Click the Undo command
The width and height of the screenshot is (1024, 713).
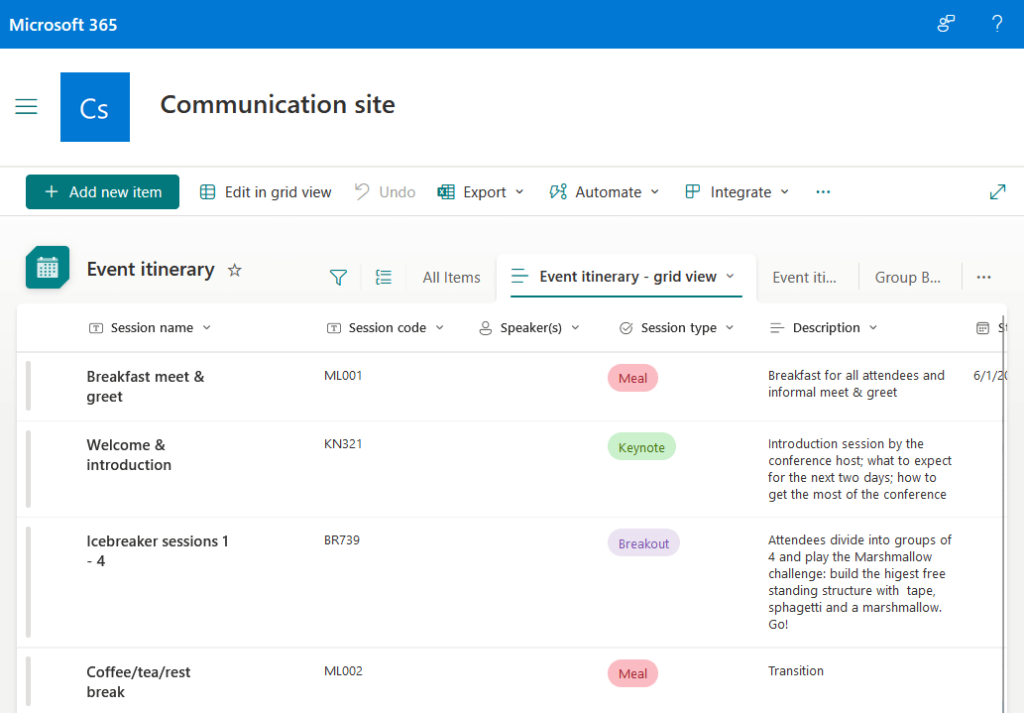pos(385,192)
